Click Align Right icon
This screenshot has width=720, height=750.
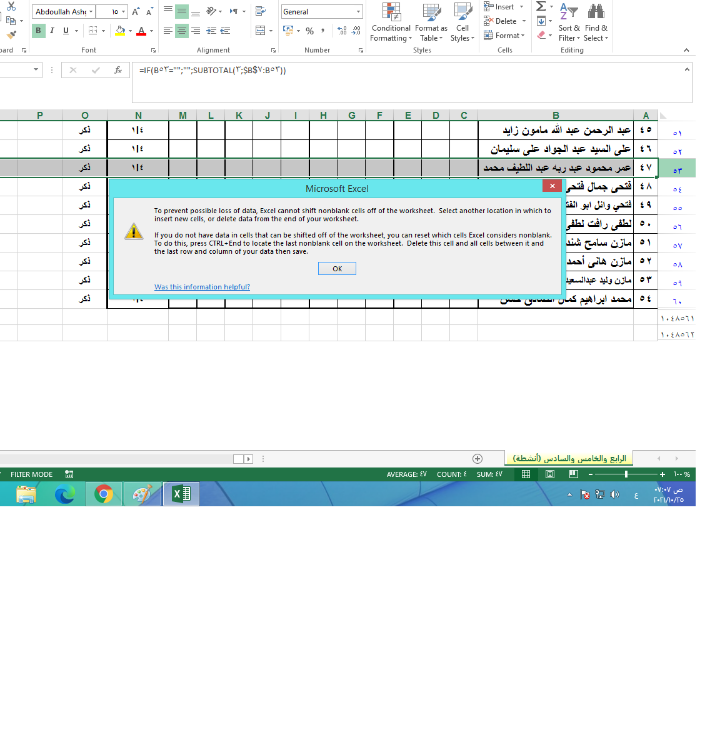pyautogui.click(x=195, y=31)
